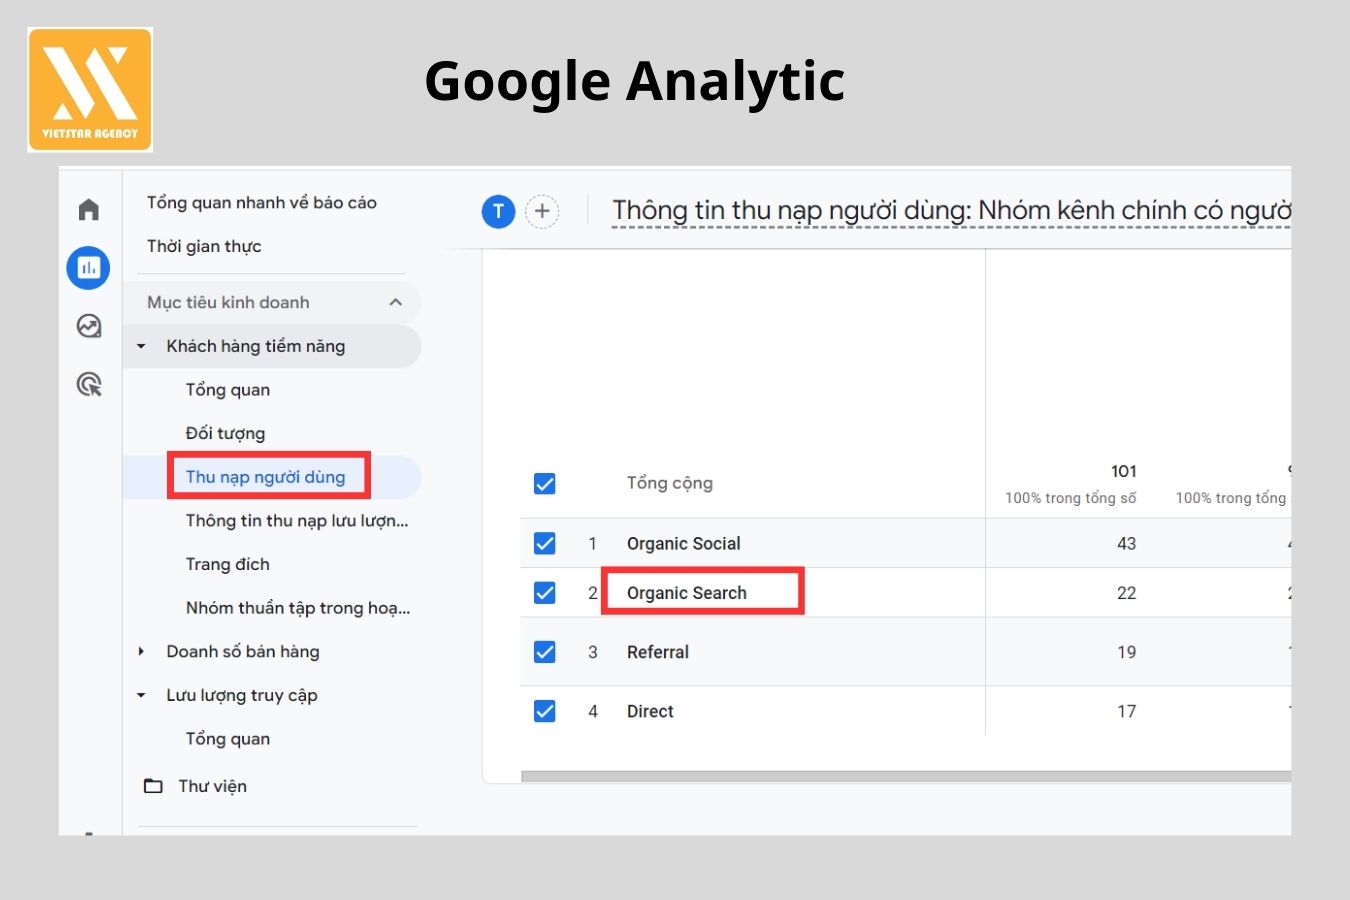Click the Lưu lượng truy cập label
Image resolution: width=1350 pixels, height=900 pixels.
click(242, 695)
